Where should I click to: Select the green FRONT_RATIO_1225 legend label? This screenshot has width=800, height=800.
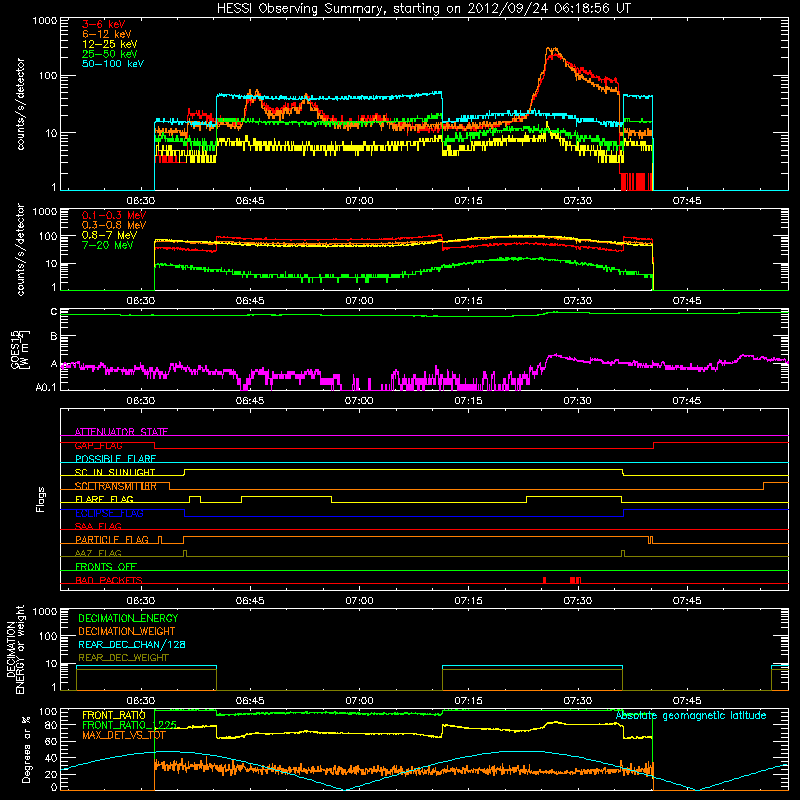tap(129, 725)
